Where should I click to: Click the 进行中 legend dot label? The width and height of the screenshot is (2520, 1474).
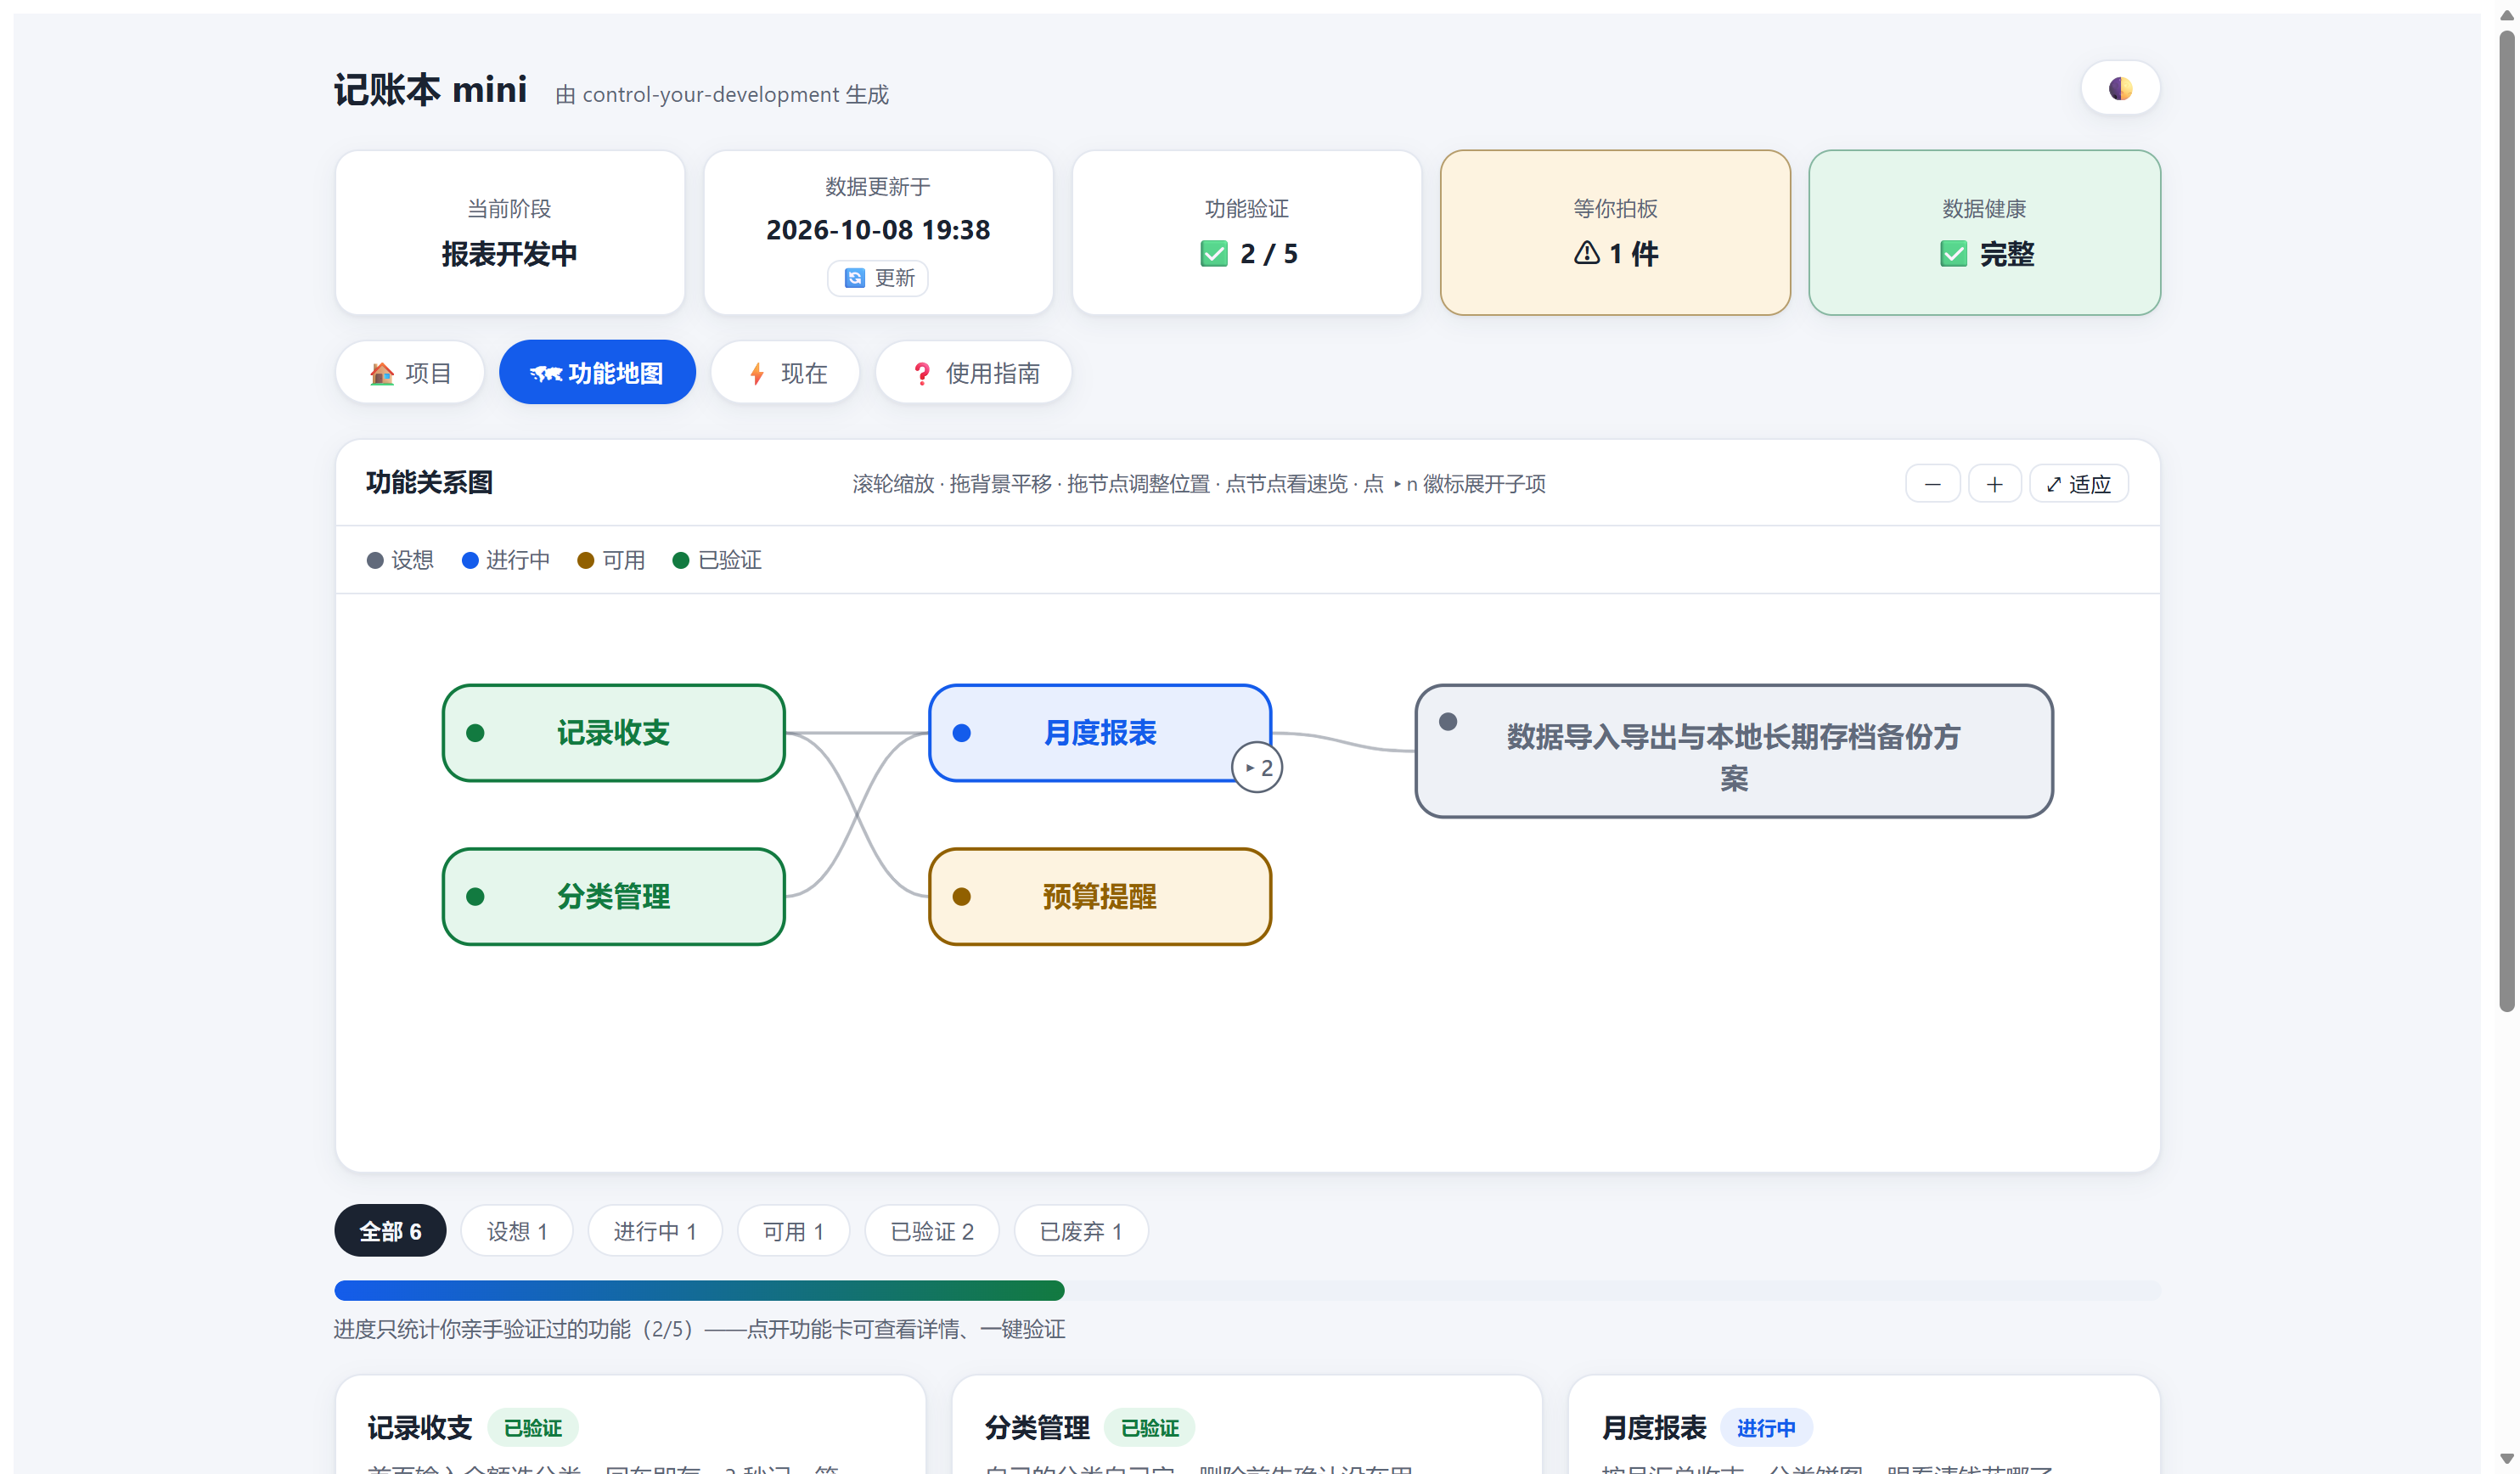coord(506,560)
